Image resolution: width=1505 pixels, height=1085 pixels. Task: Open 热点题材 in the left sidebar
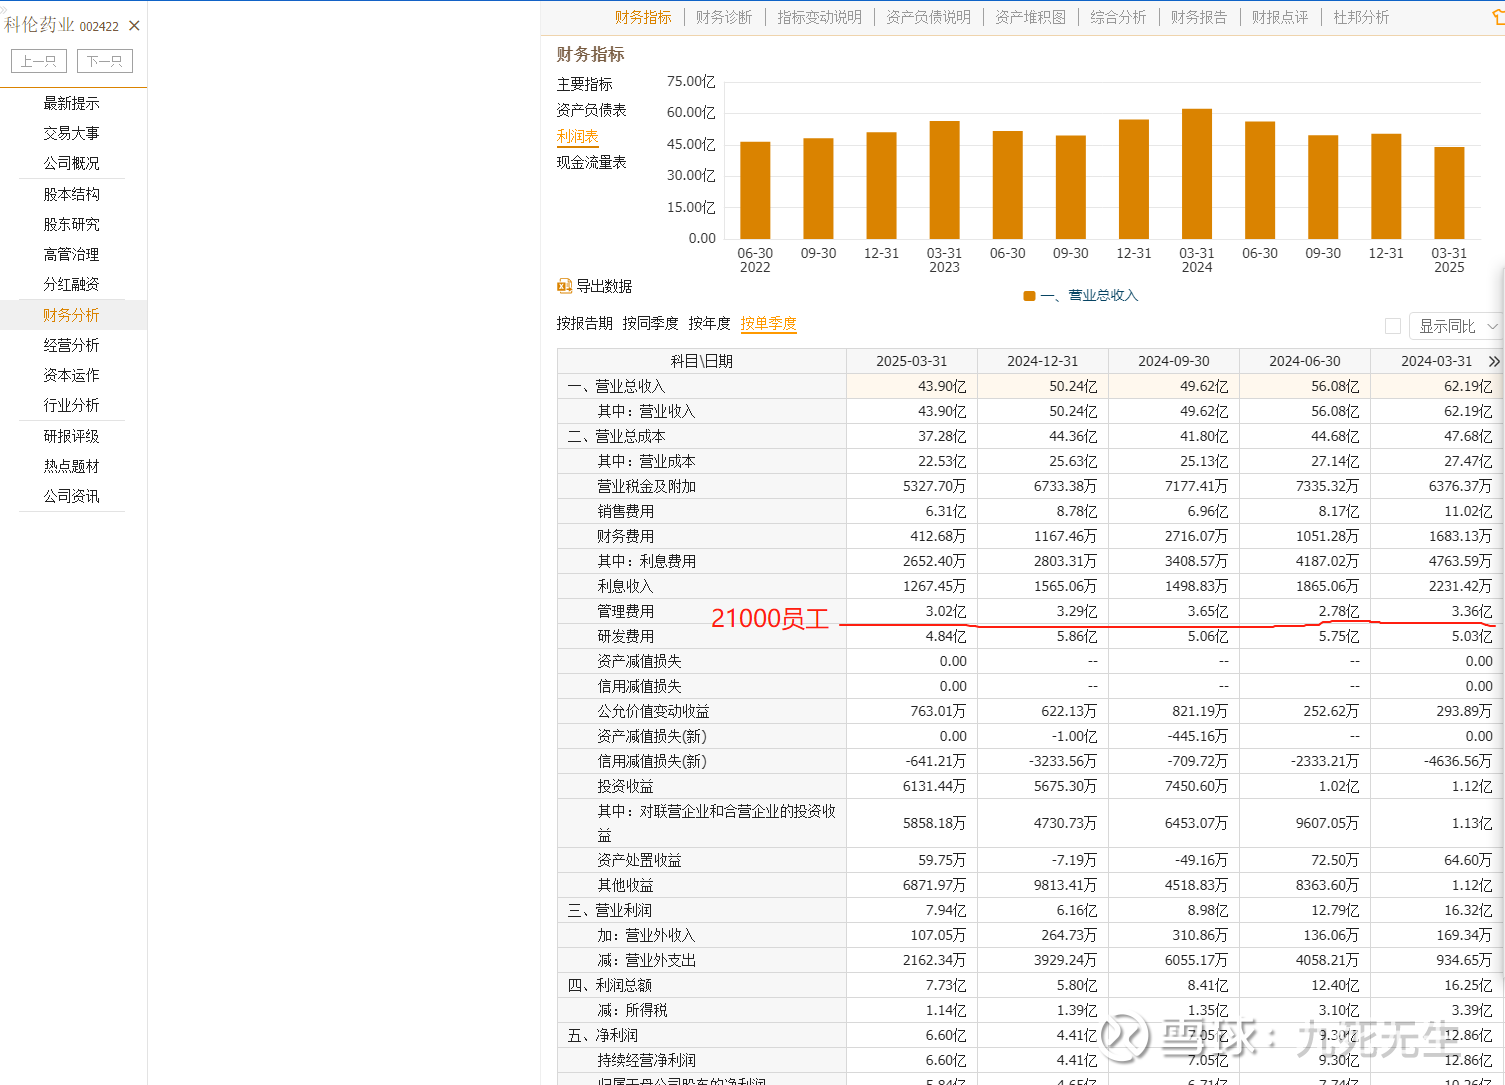[71, 466]
